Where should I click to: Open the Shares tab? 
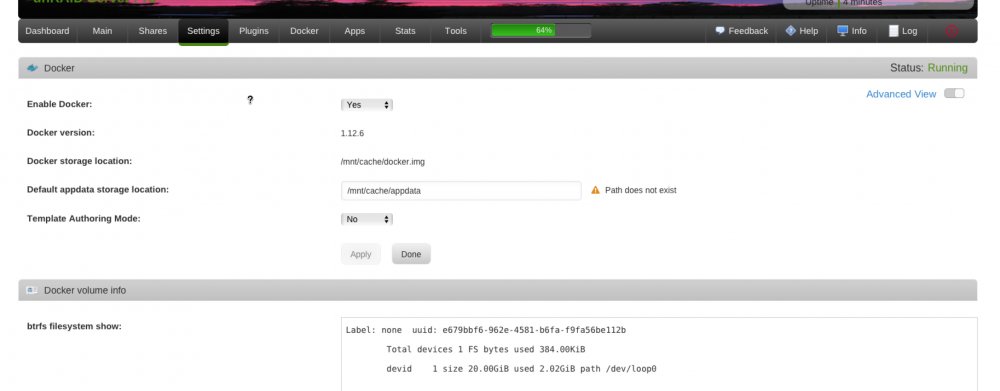click(152, 31)
